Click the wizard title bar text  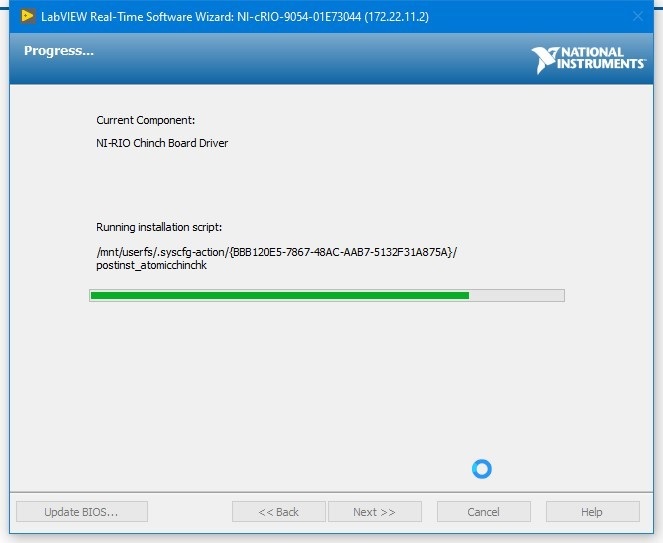point(235,17)
